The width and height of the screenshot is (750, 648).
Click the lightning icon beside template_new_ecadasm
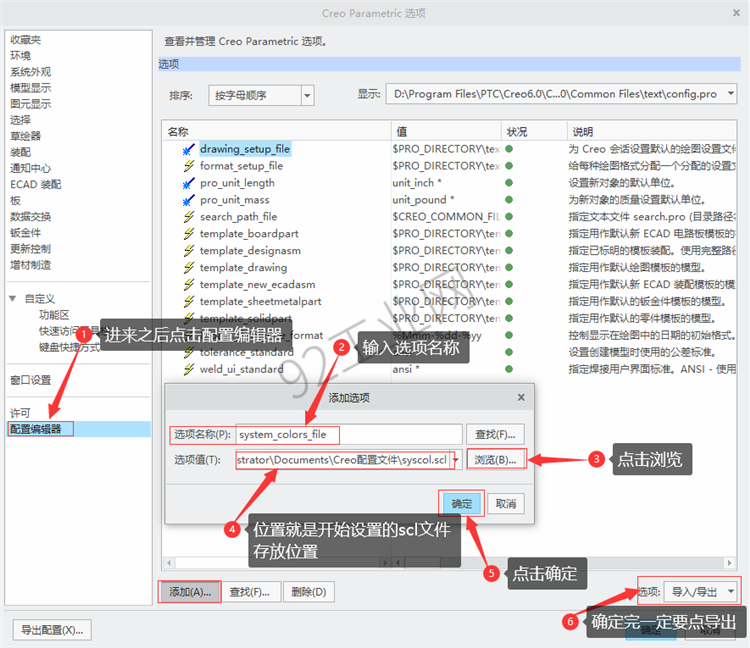[188, 285]
